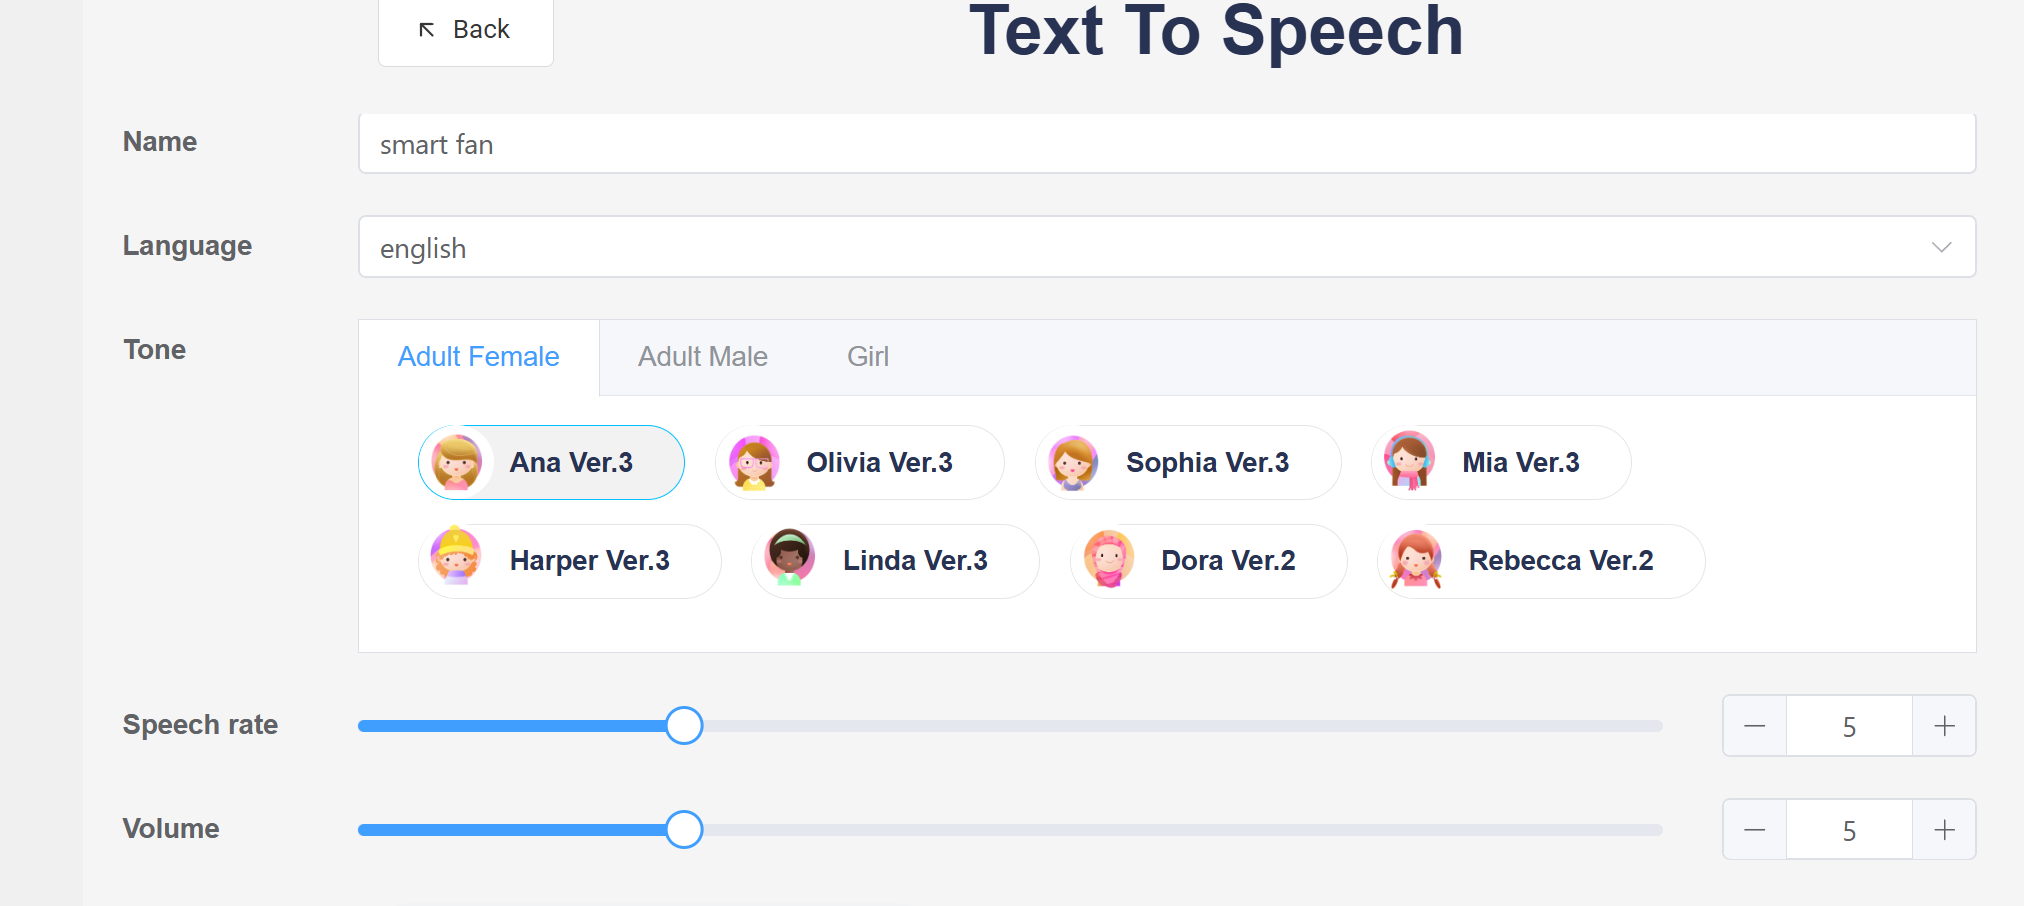Expand language list via chevron arrow
The height and width of the screenshot is (906, 2024).
coord(1941,248)
